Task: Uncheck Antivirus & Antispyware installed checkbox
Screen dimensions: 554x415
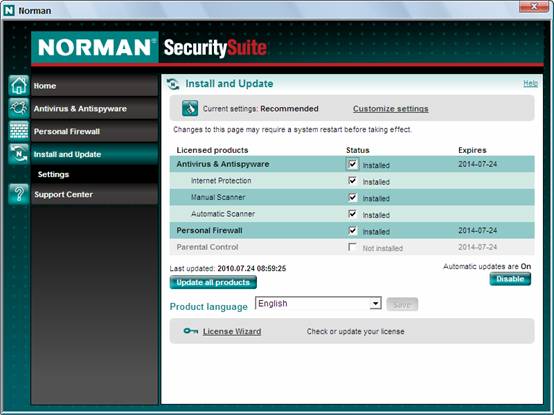Action: coord(352,164)
